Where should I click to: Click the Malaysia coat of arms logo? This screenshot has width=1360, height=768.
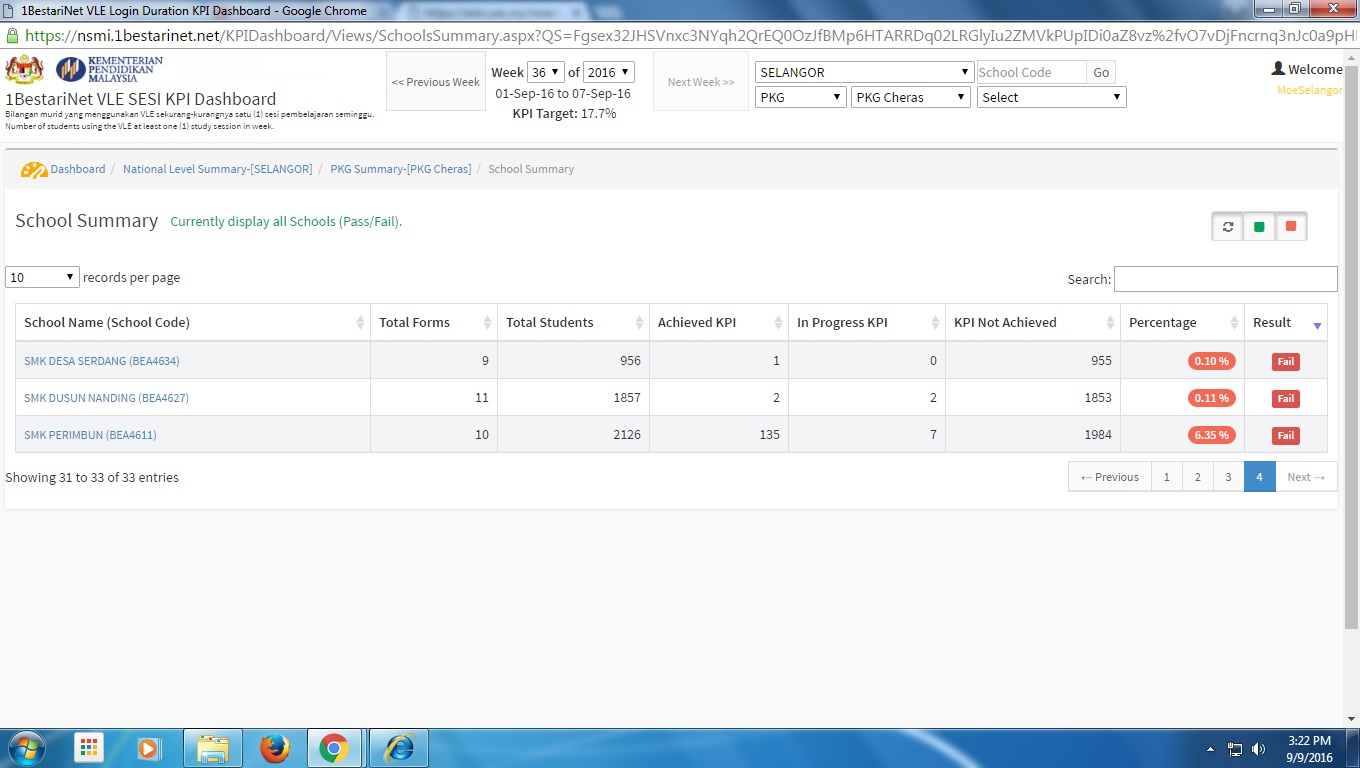pyautogui.click(x=25, y=70)
